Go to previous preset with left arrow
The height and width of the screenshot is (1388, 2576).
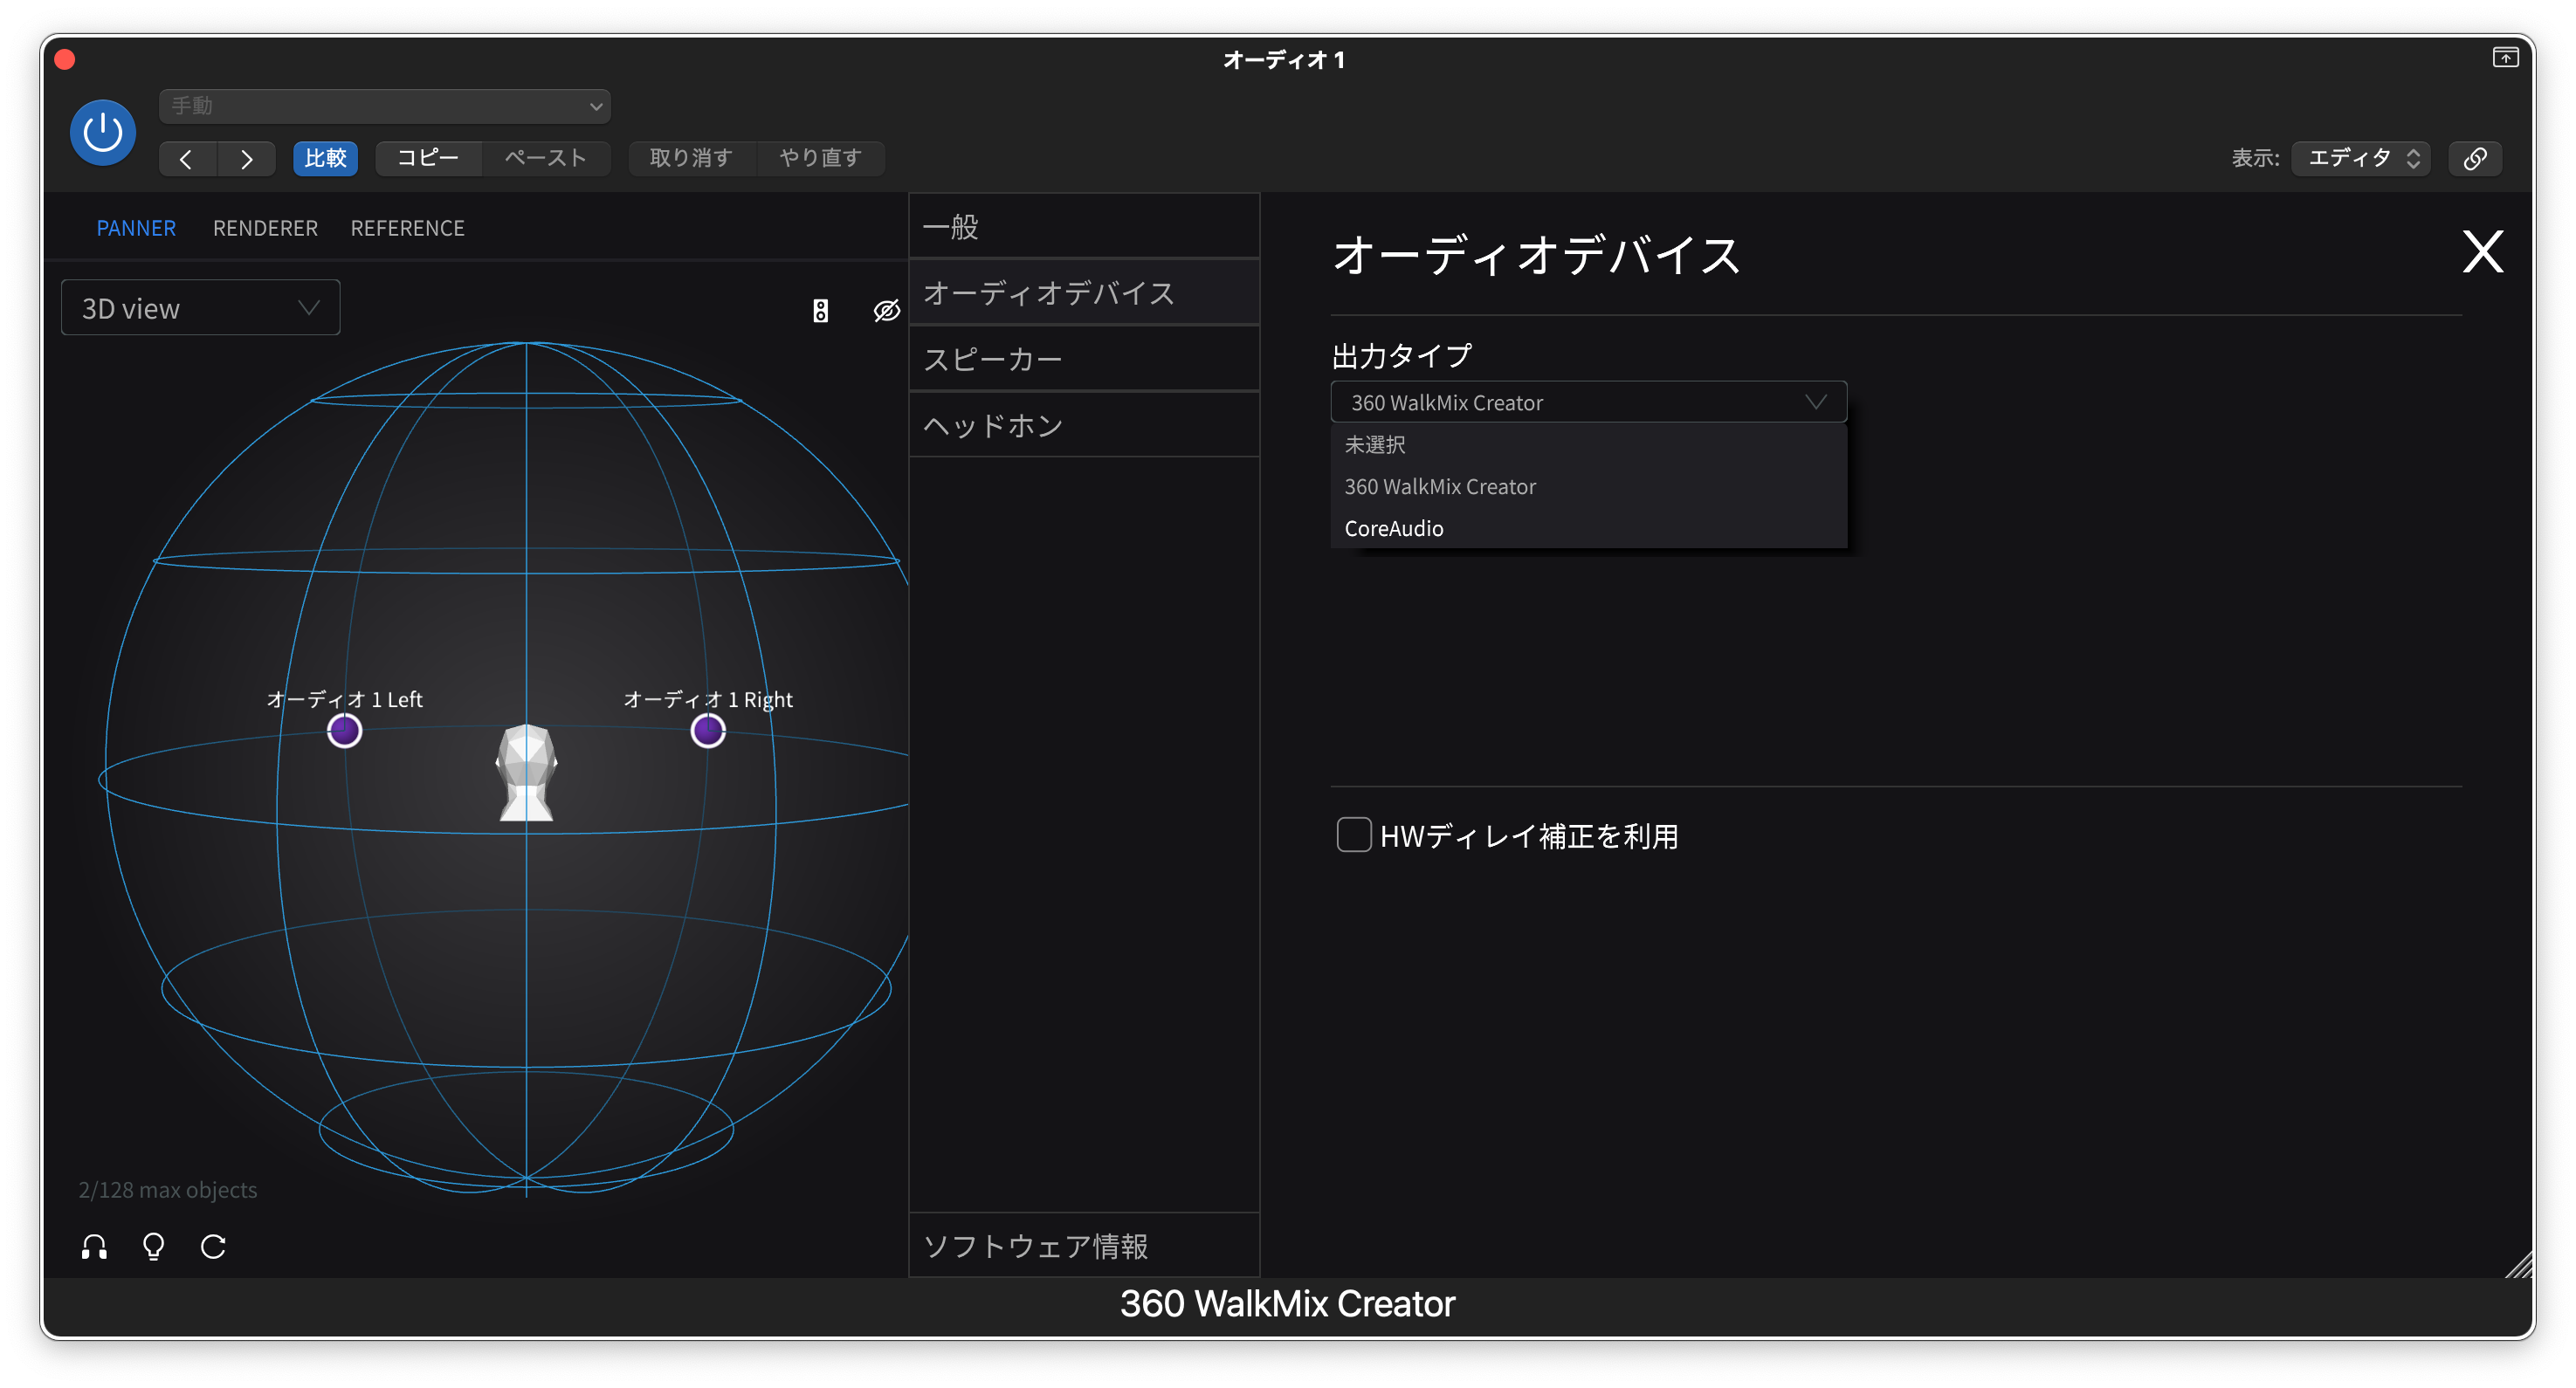187,158
